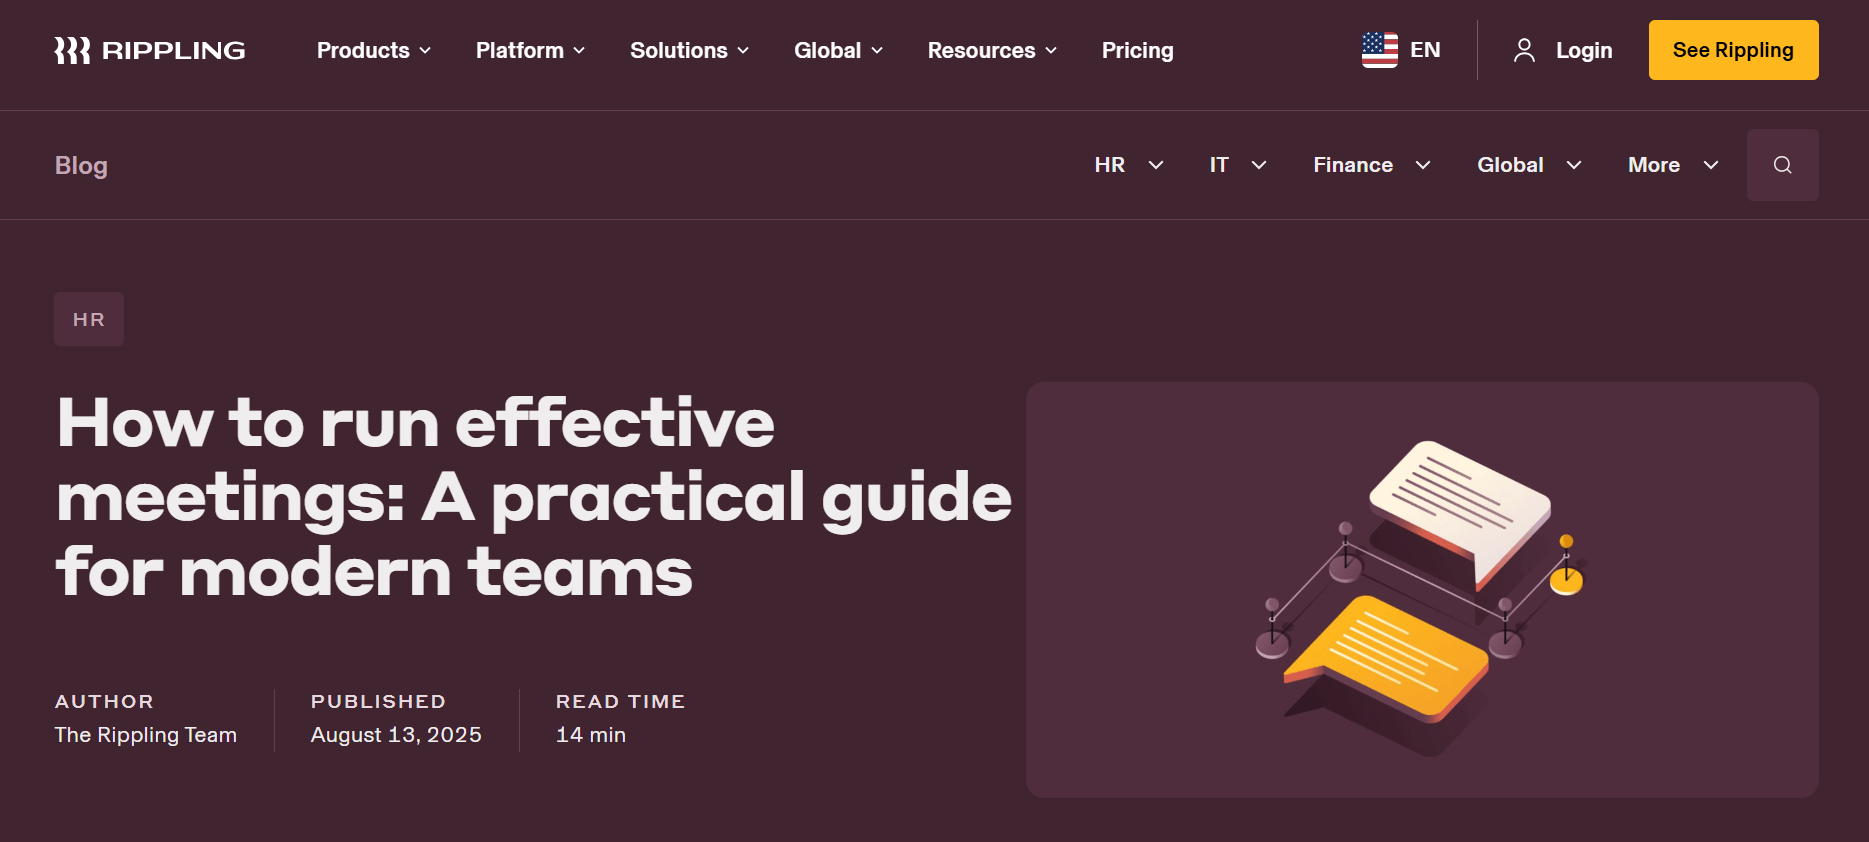Expand the Resources dropdown menu
Image resolution: width=1869 pixels, height=842 pixels.
992,50
